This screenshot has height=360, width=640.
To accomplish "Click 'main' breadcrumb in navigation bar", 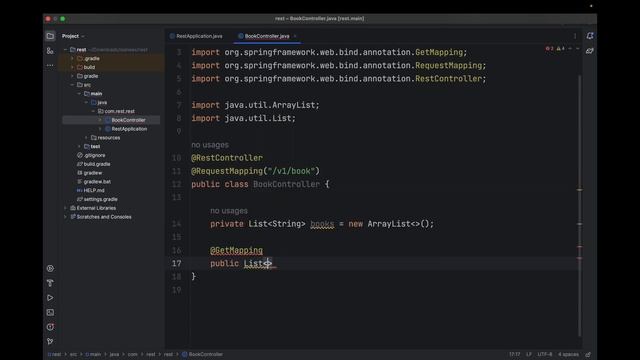I will click(x=93, y=354).
